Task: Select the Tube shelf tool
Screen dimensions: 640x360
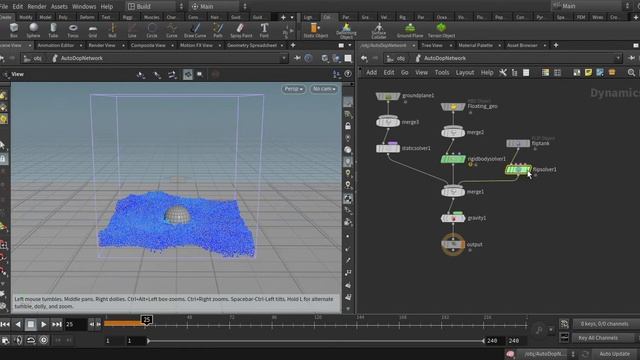Action: point(53,30)
